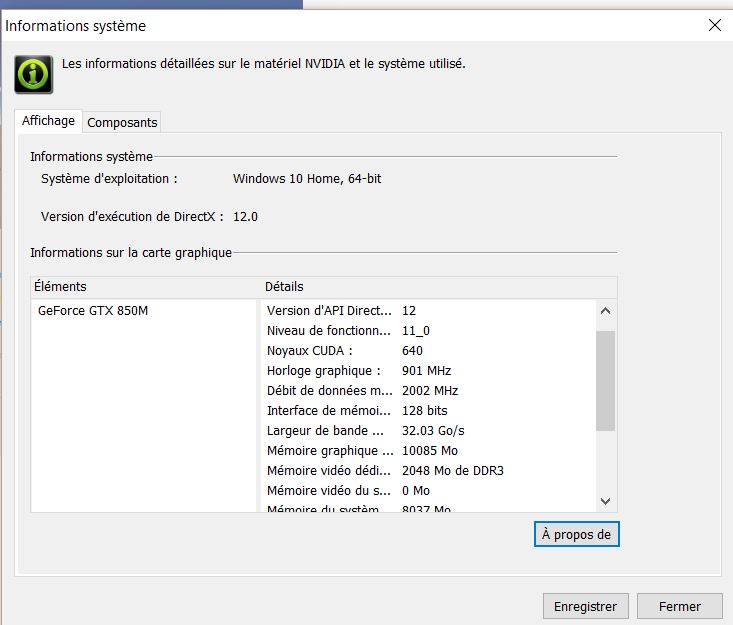Click the 32.03 Go/s value
Image resolution: width=733 pixels, height=625 pixels.
point(433,431)
